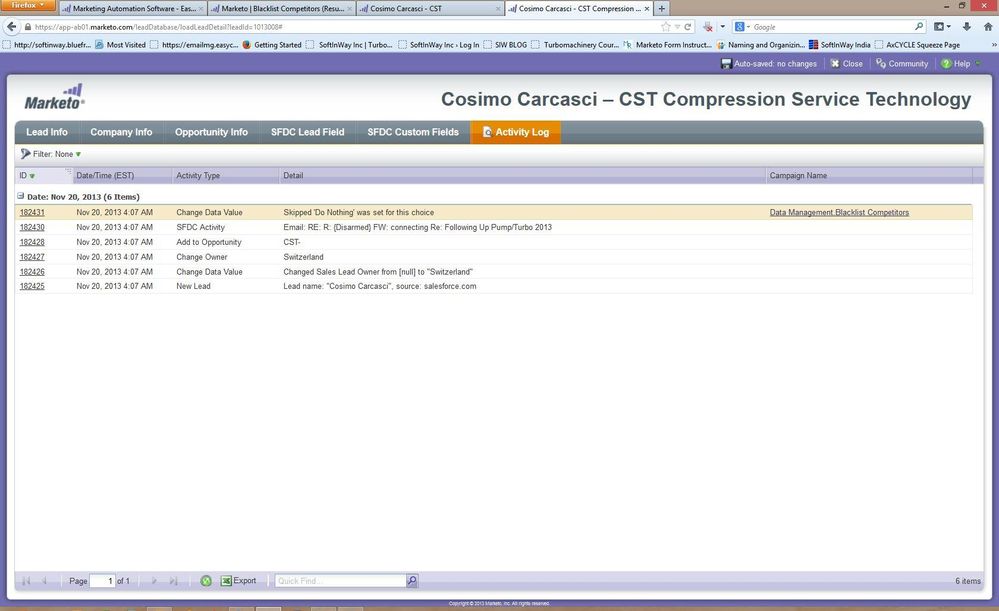
Task: Click the Quick Find search field
Action: point(340,581)
